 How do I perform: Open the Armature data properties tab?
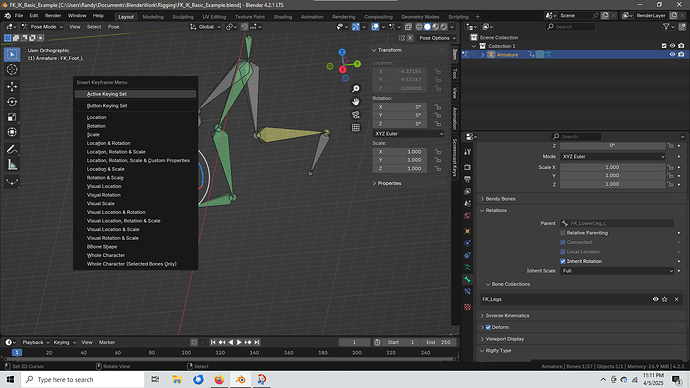[x=467, y=267]
